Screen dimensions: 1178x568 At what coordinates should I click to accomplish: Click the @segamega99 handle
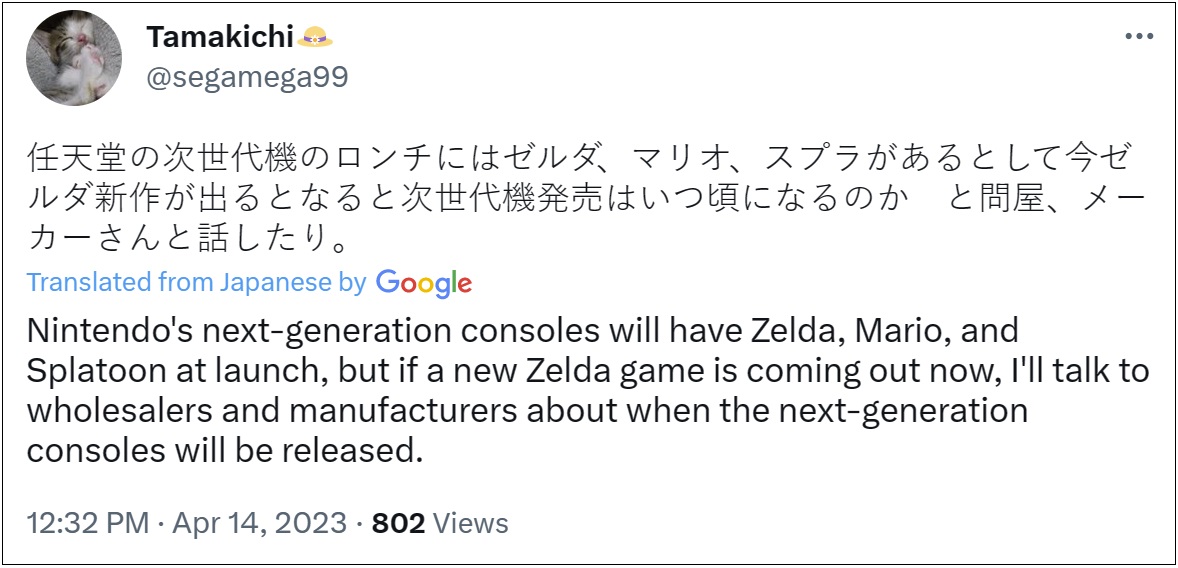pos(247,78)
